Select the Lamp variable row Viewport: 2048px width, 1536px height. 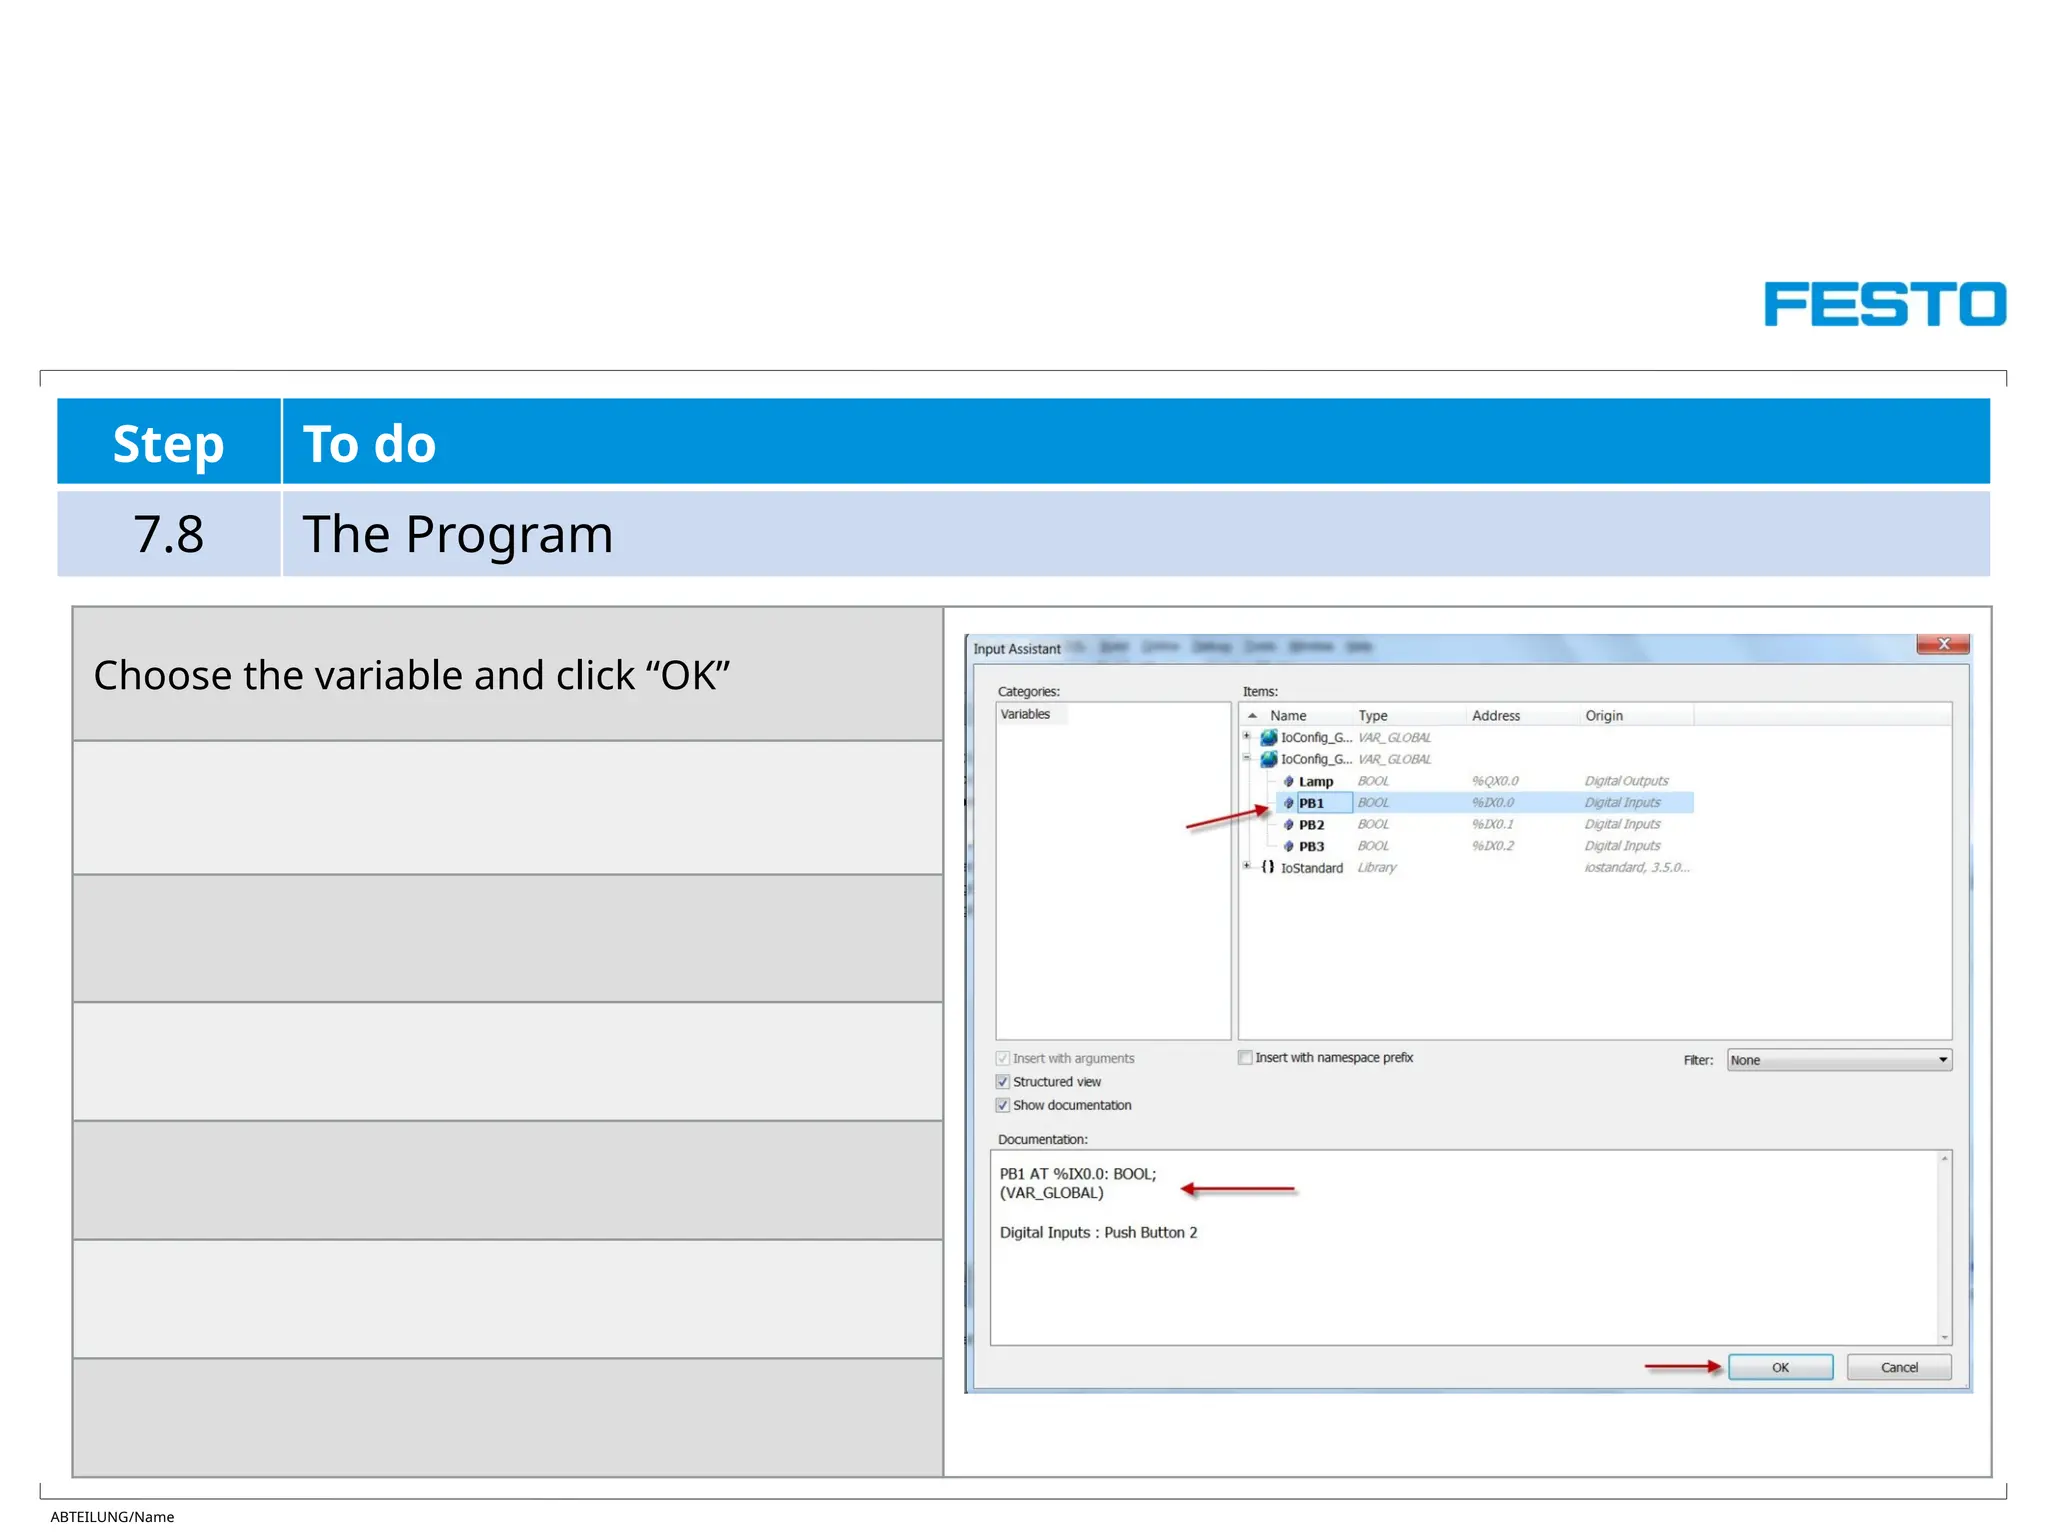[1485, 781]
